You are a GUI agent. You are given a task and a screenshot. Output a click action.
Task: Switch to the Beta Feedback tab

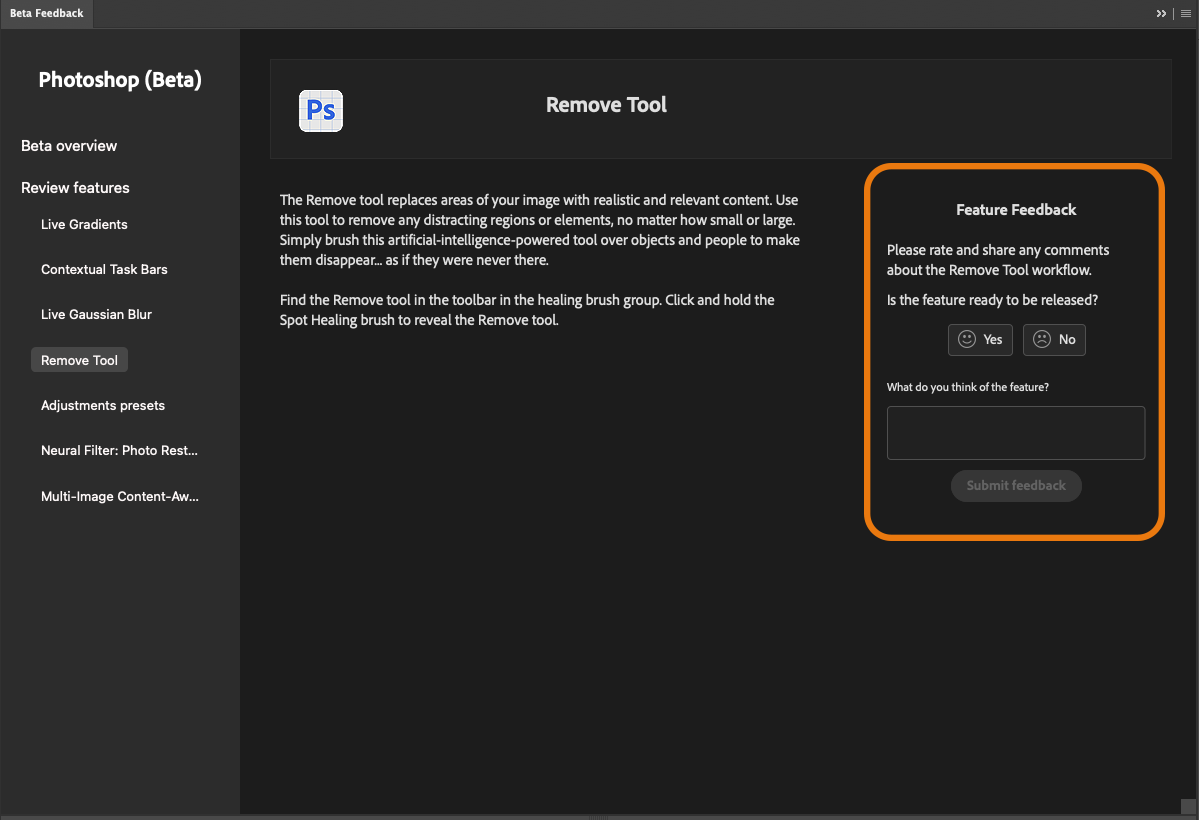pyautogui.click(x=46, y=13)
